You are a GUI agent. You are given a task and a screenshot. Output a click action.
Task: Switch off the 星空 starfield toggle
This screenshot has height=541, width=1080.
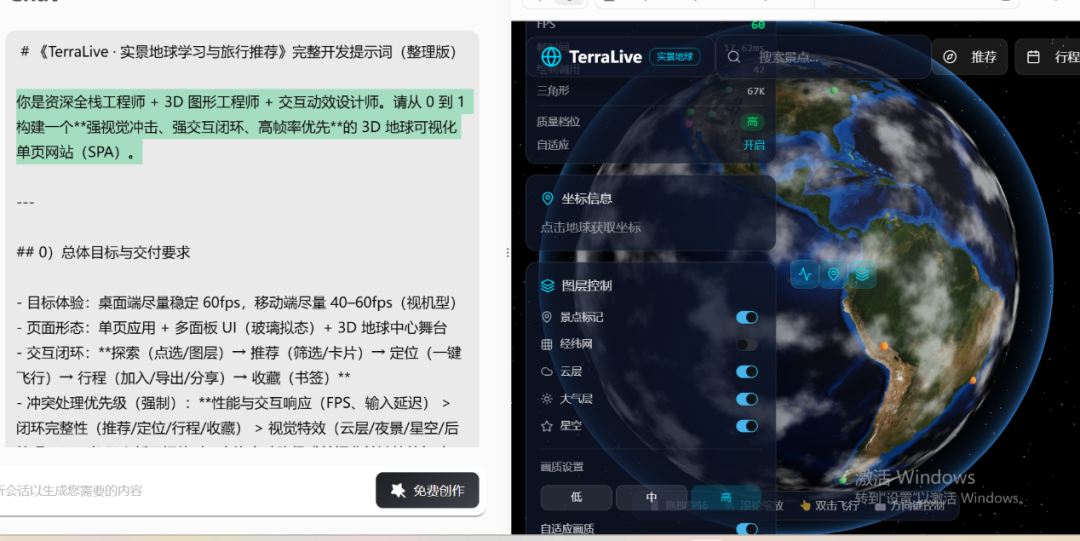(746, 426)
